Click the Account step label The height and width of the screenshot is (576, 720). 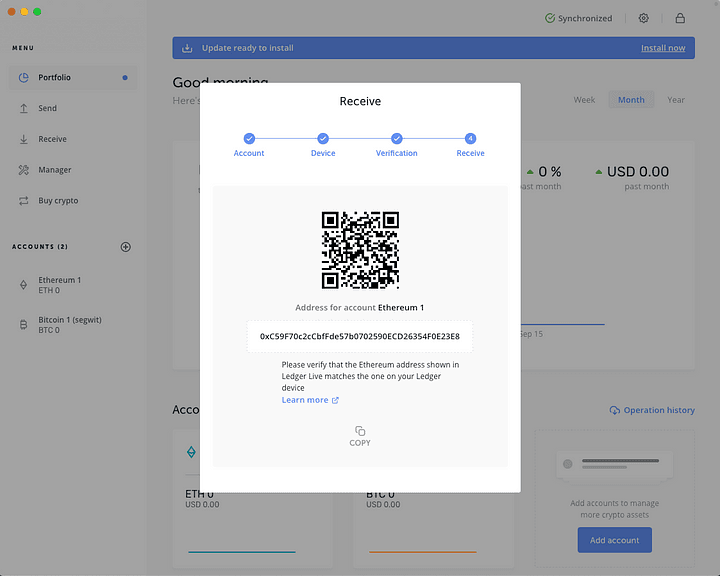point(249,153)
